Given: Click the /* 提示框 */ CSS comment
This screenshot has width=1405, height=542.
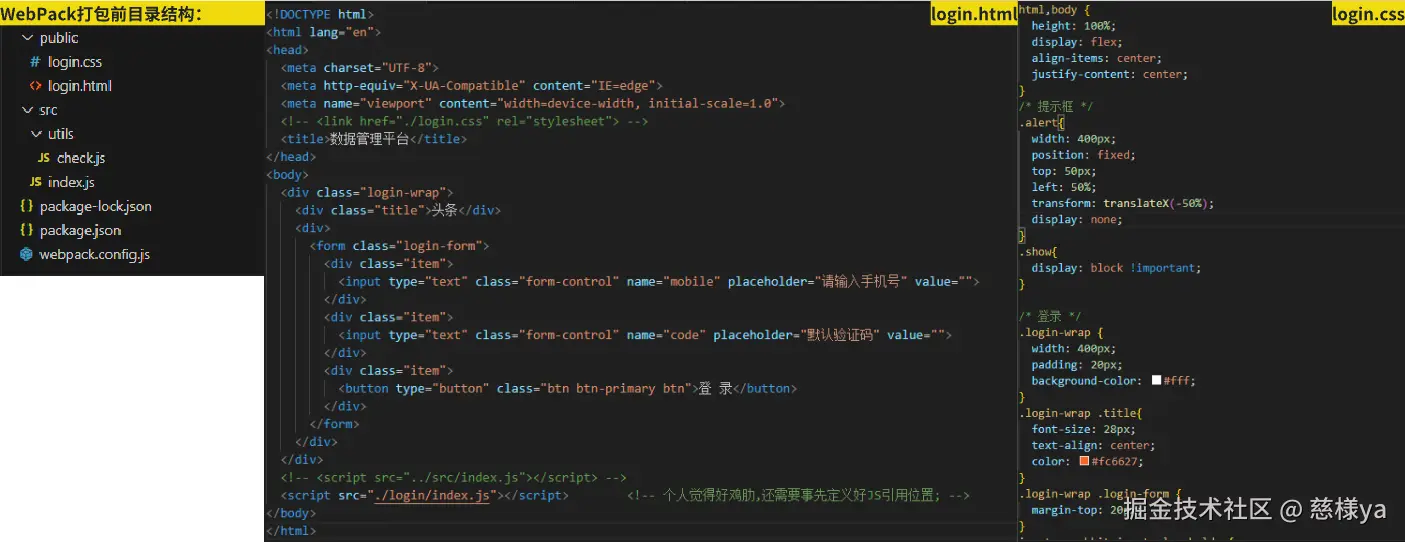Looking at the screenshot, I should (x=1056, y=106).
